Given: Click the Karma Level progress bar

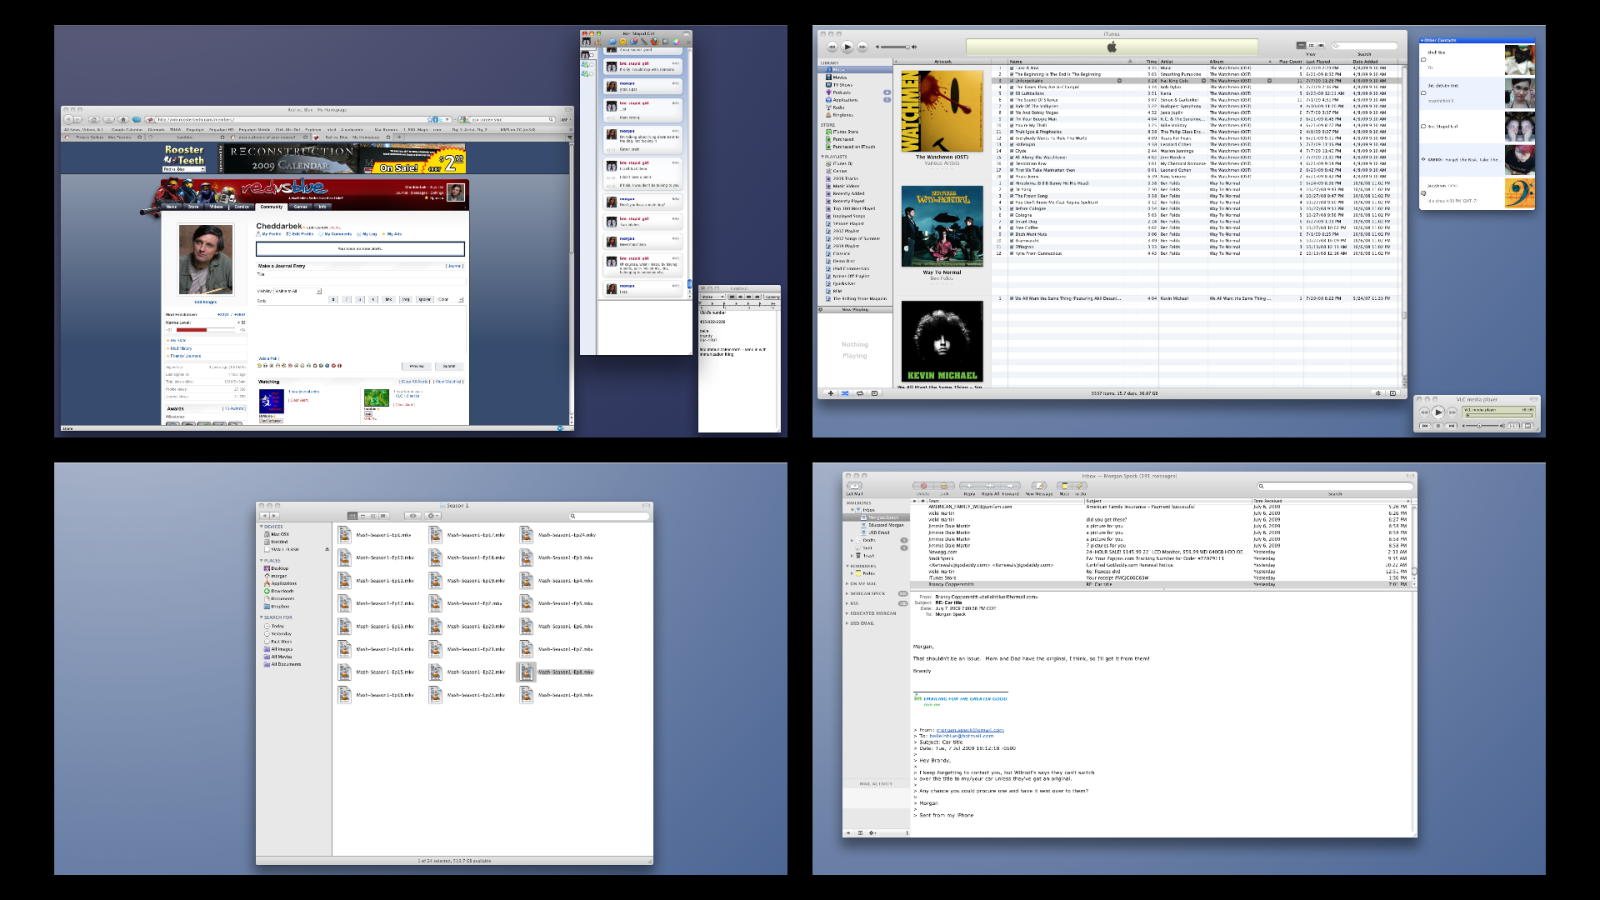Looking at the screenshot, I should (x=205, y=329).
